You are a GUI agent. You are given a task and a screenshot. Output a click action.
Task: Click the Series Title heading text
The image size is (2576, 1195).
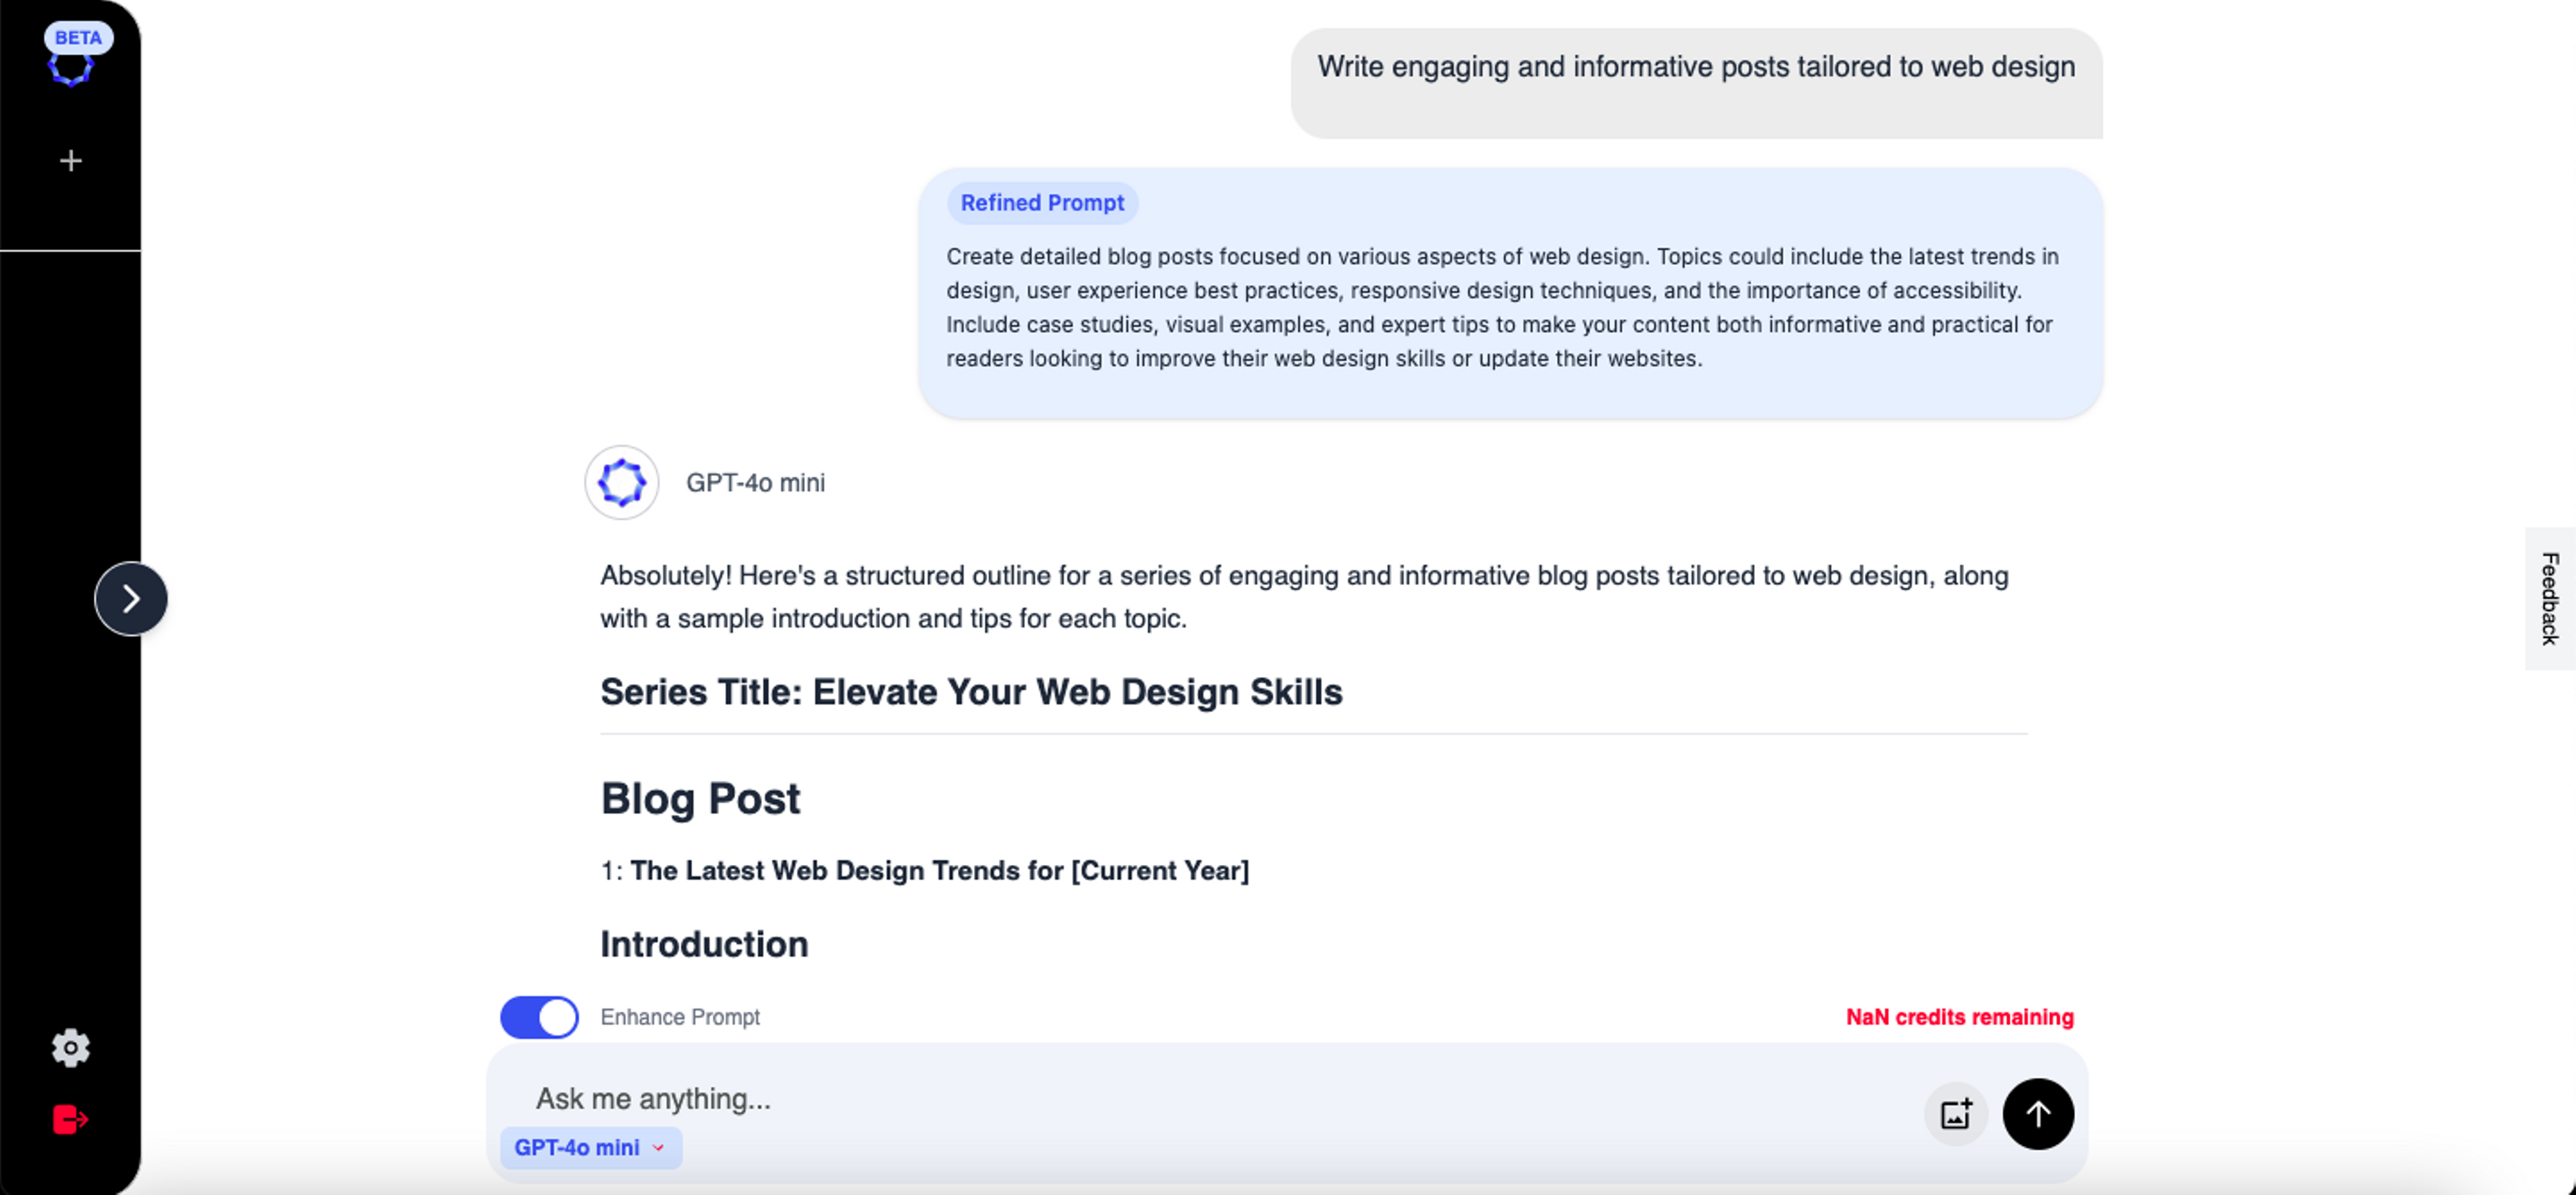(x=971, y=692)
